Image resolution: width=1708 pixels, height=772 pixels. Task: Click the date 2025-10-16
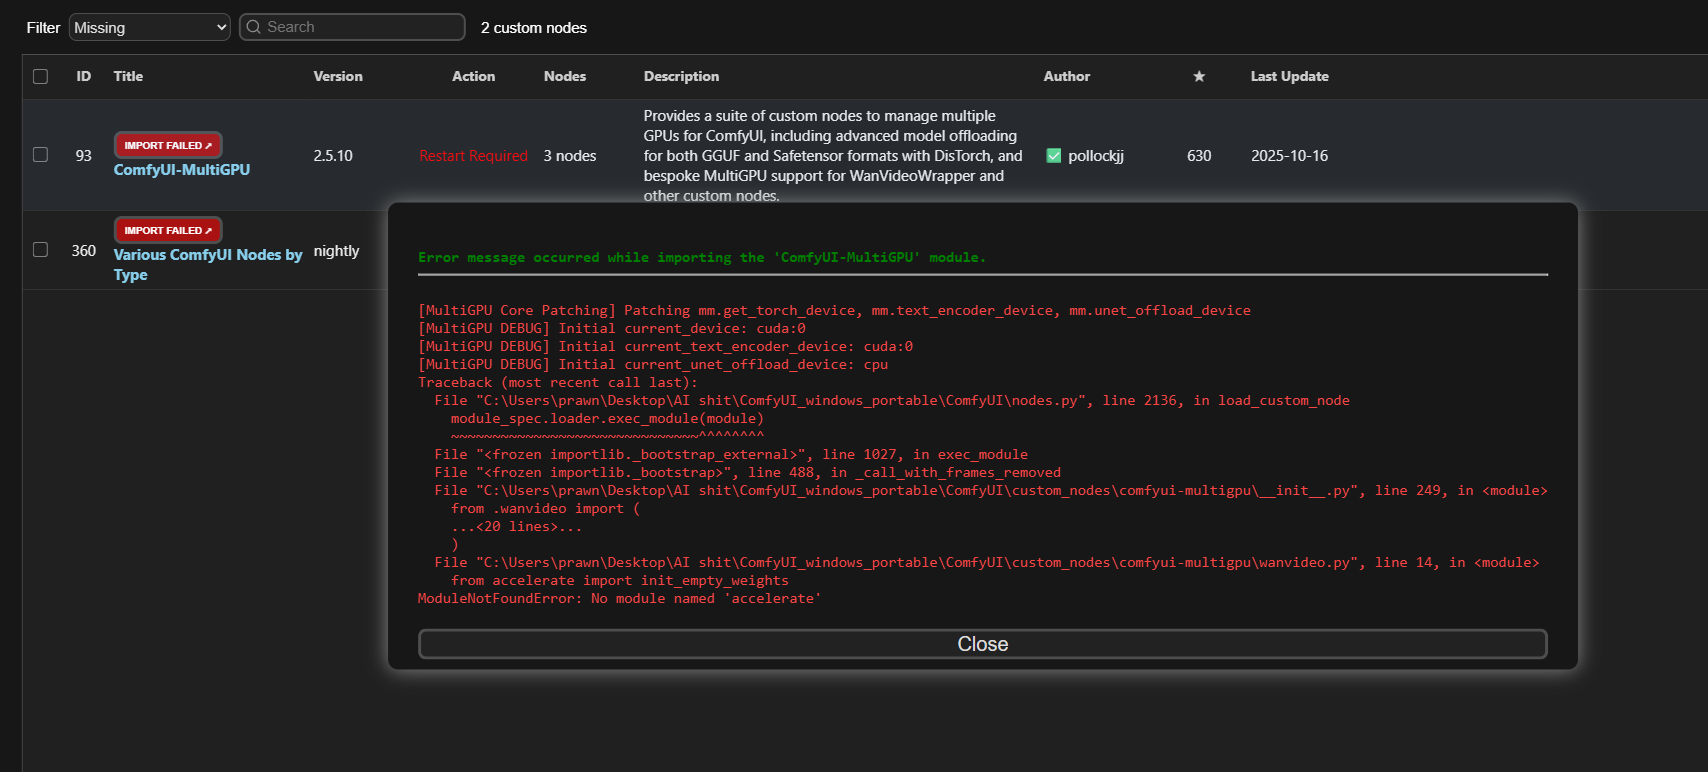coord(1290,156)
